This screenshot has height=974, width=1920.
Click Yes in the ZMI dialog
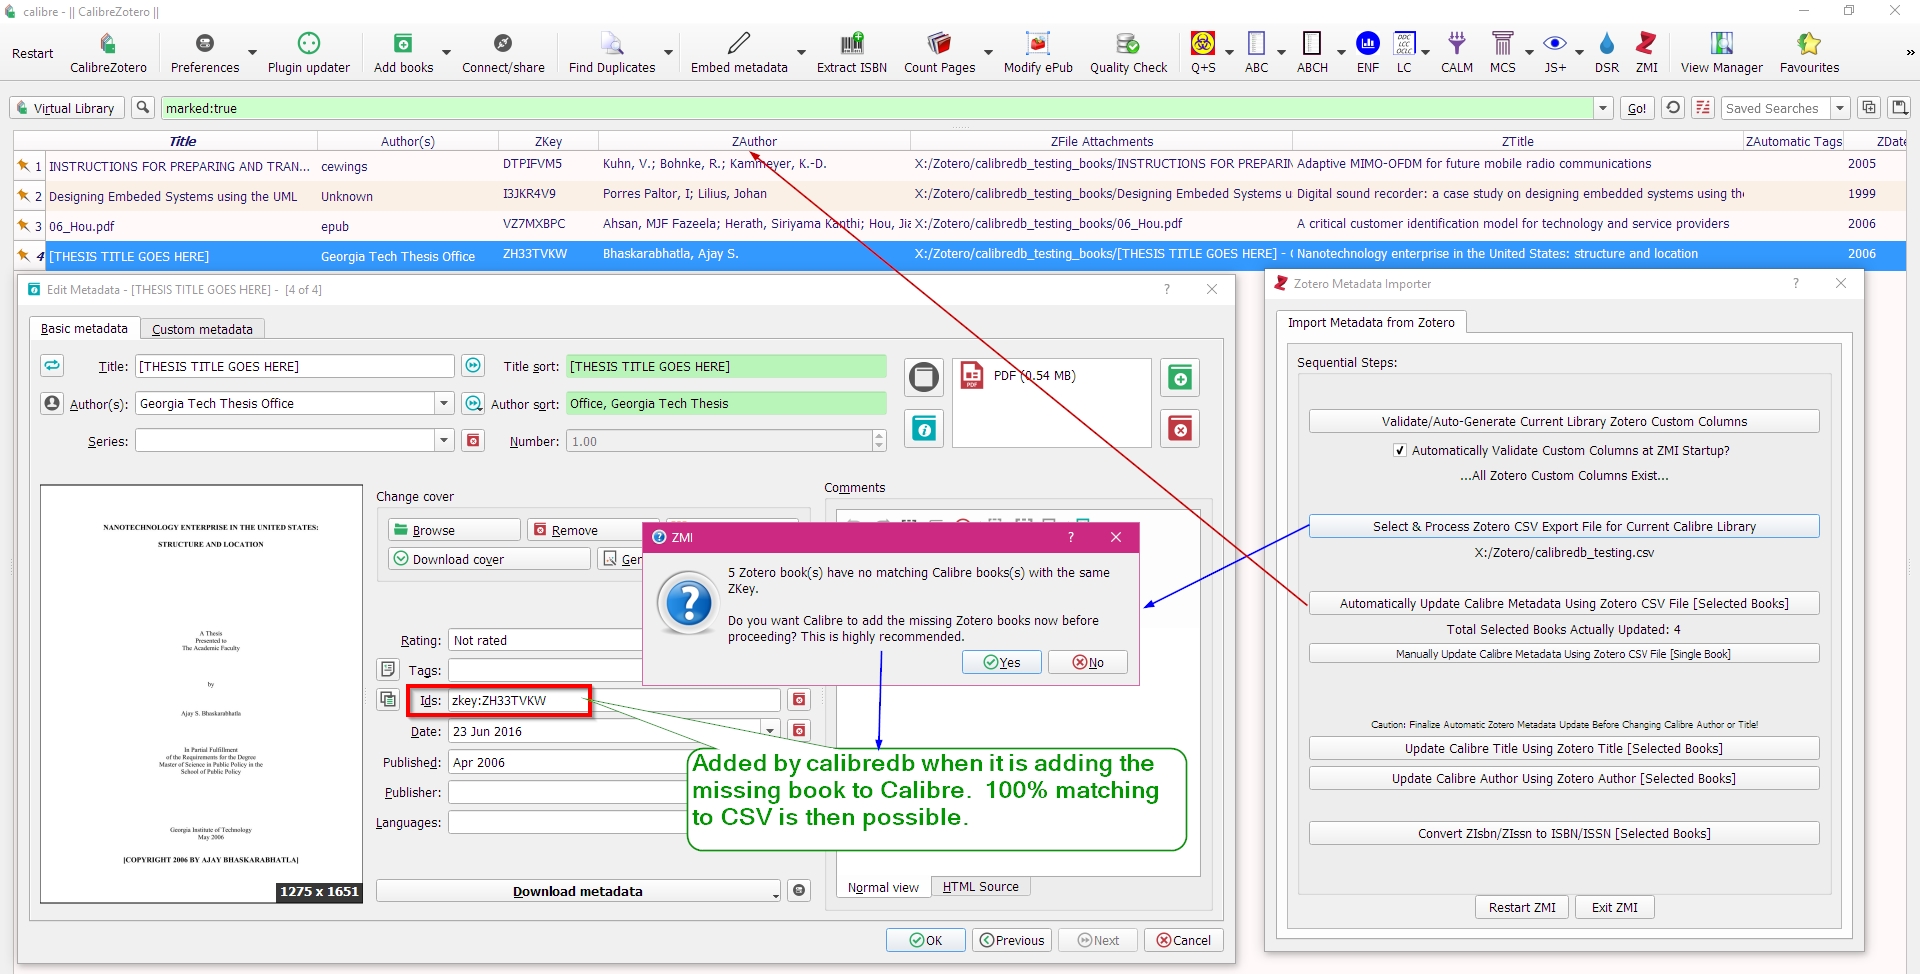coord(1002,663)
